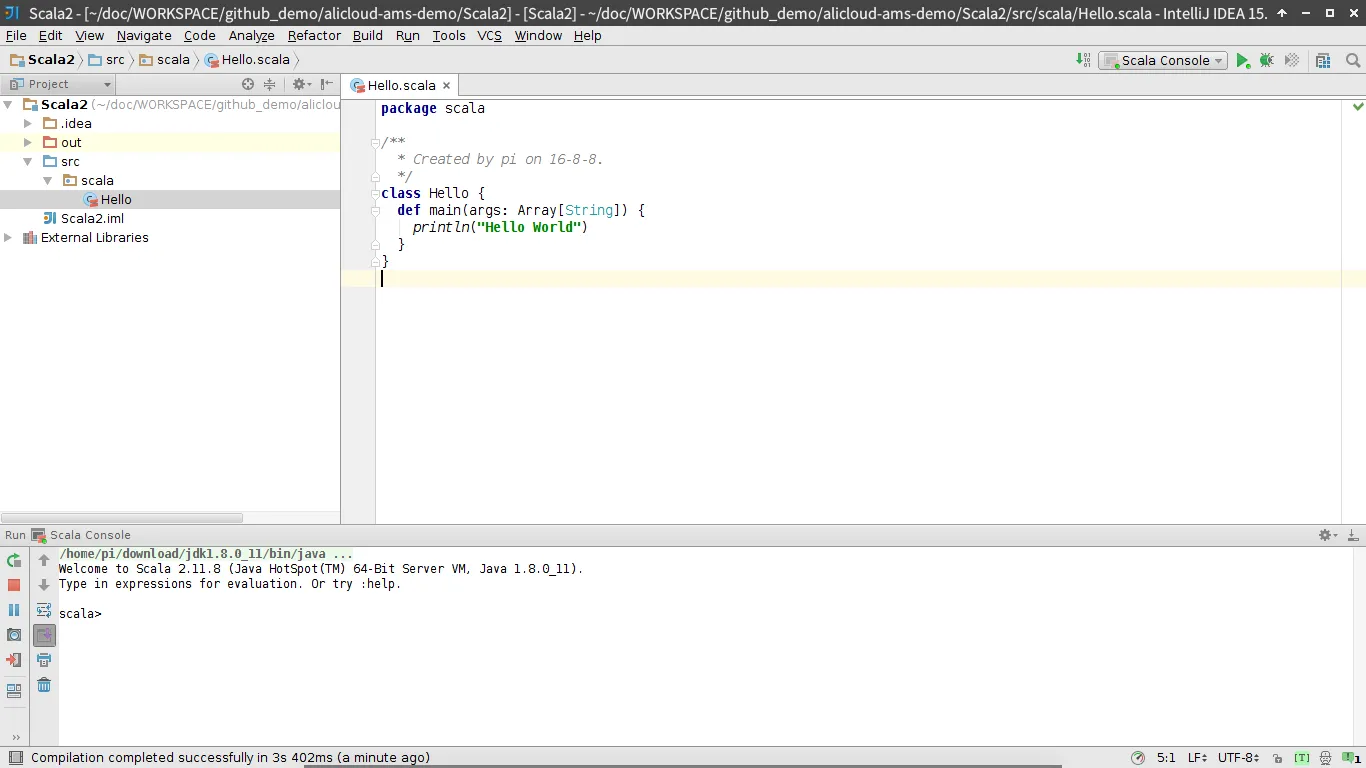
Task: Change the UTF-8 file encoding
Action: pyautogui.click(x=1239, y=758)
